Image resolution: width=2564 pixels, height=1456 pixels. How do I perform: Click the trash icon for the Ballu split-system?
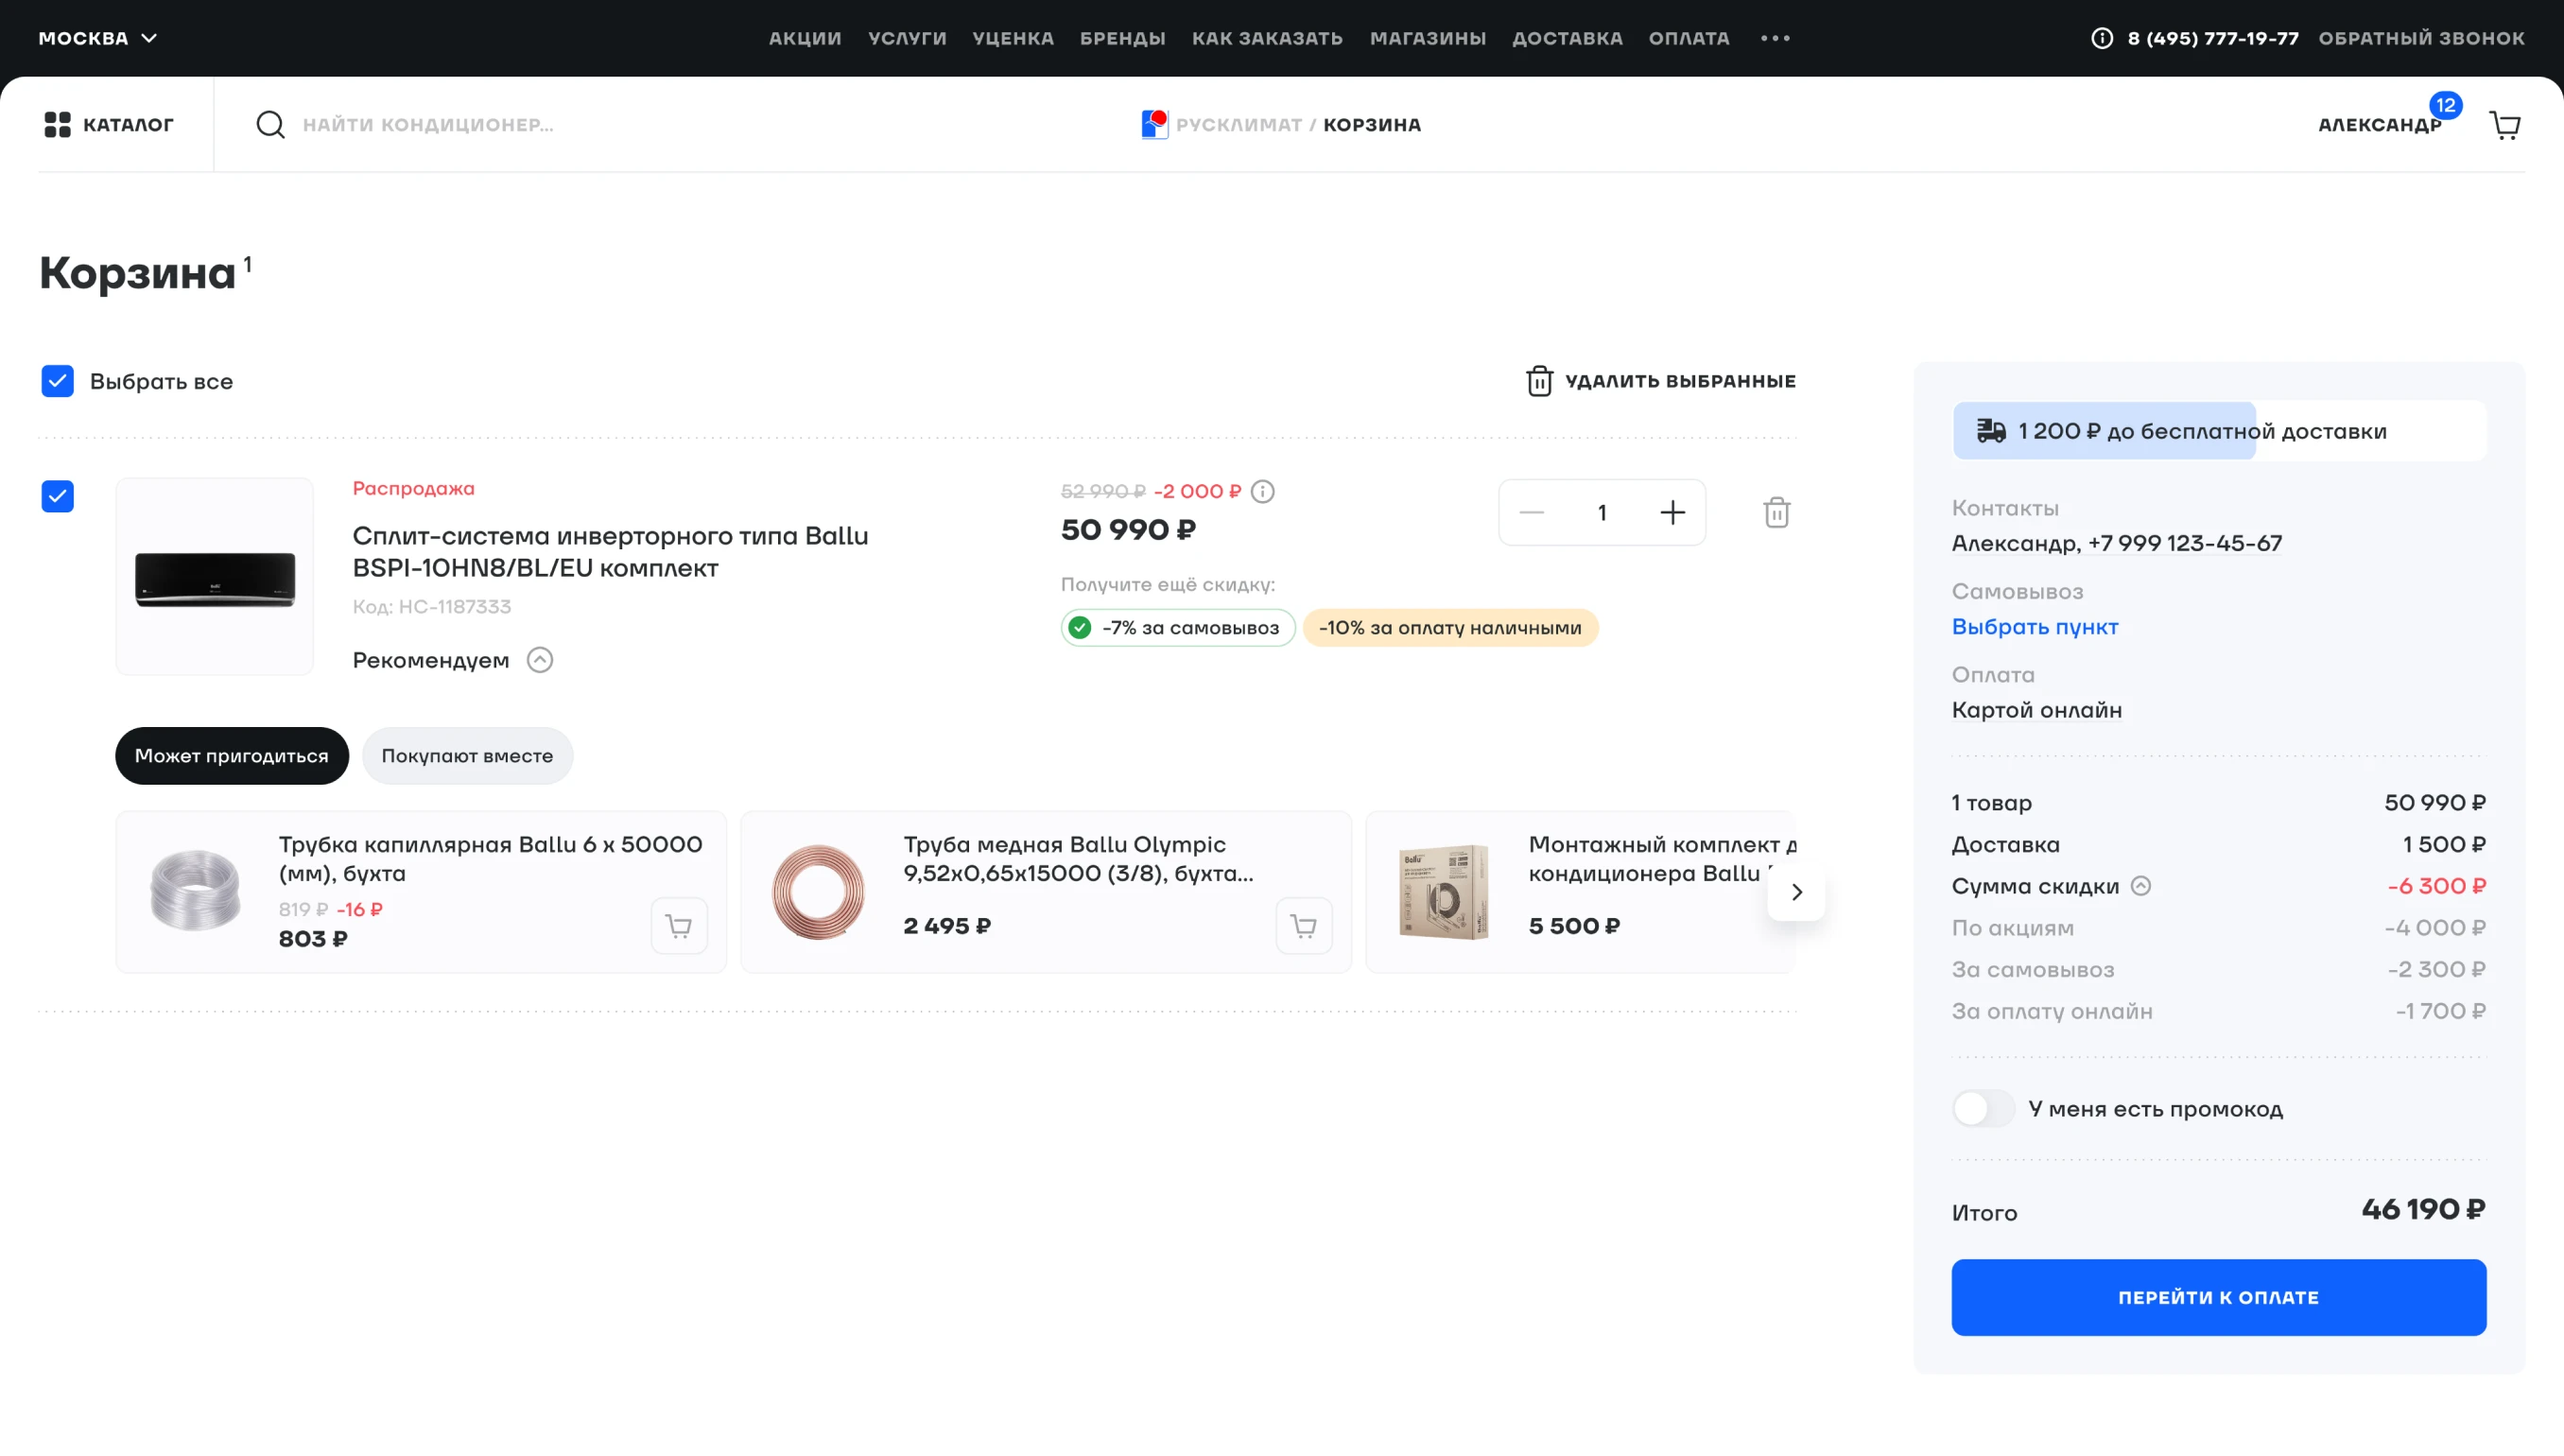tap(1776, 513)
